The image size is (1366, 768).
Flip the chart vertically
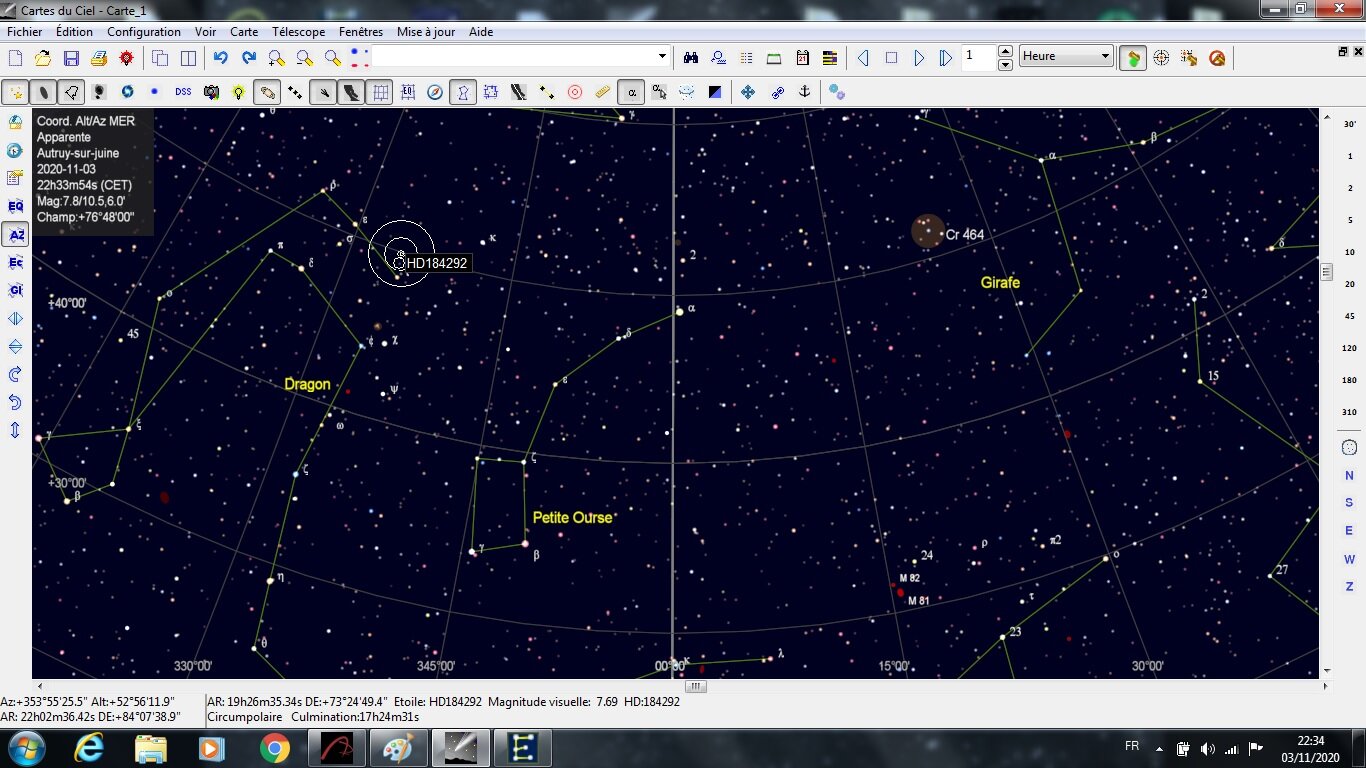point(15,346)
